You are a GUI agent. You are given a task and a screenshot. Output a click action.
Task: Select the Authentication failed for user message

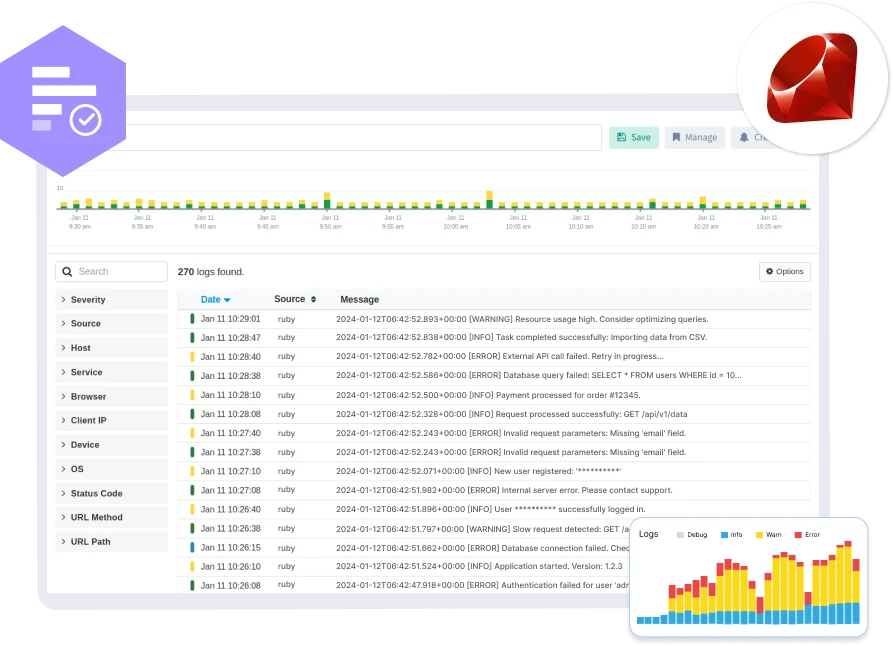coord(482,585)
